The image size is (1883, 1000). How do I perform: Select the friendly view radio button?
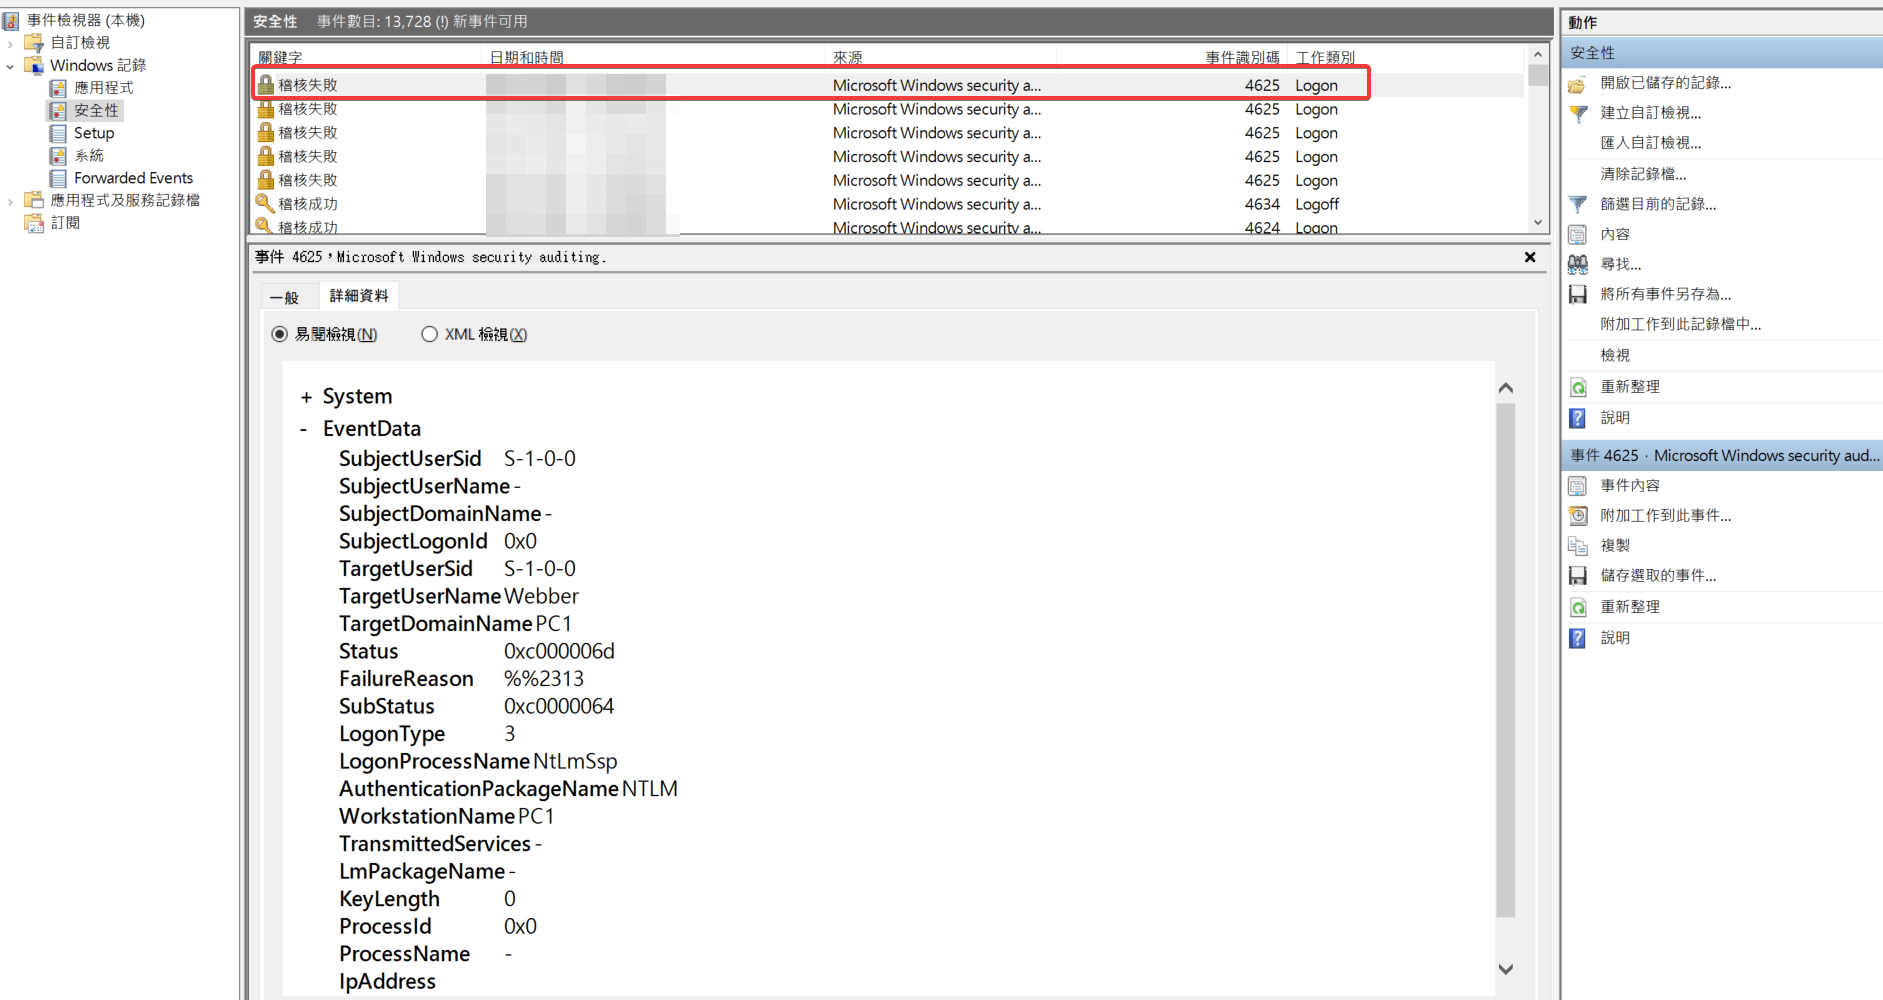tap(280, 334)
